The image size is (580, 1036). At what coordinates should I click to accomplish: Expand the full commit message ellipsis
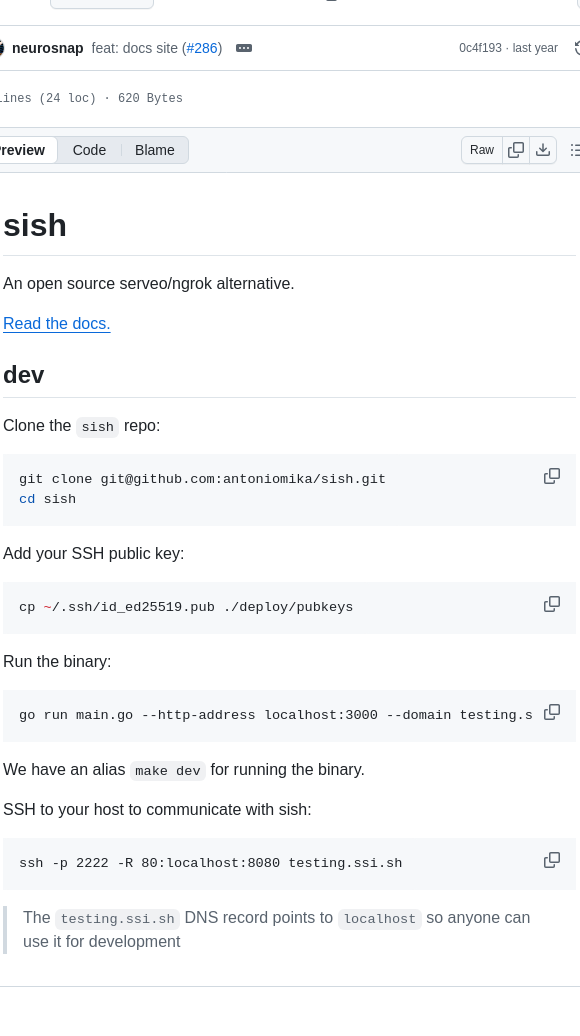pyautogui.click(x=243, y=48)
